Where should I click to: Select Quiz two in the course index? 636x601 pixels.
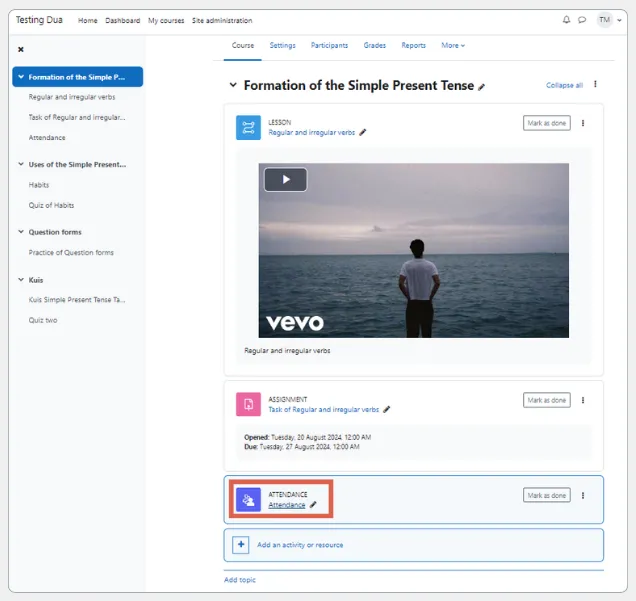pyautogui.click(x=43, y=320)
